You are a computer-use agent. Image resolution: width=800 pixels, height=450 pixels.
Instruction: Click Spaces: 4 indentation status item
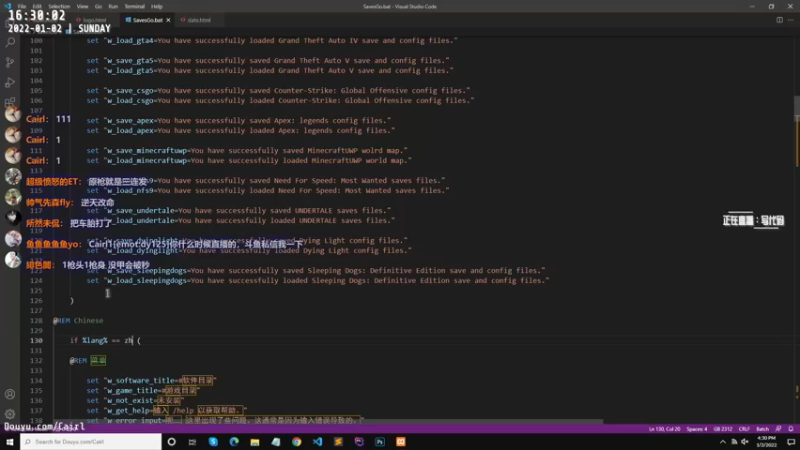[x=697, y=429]
